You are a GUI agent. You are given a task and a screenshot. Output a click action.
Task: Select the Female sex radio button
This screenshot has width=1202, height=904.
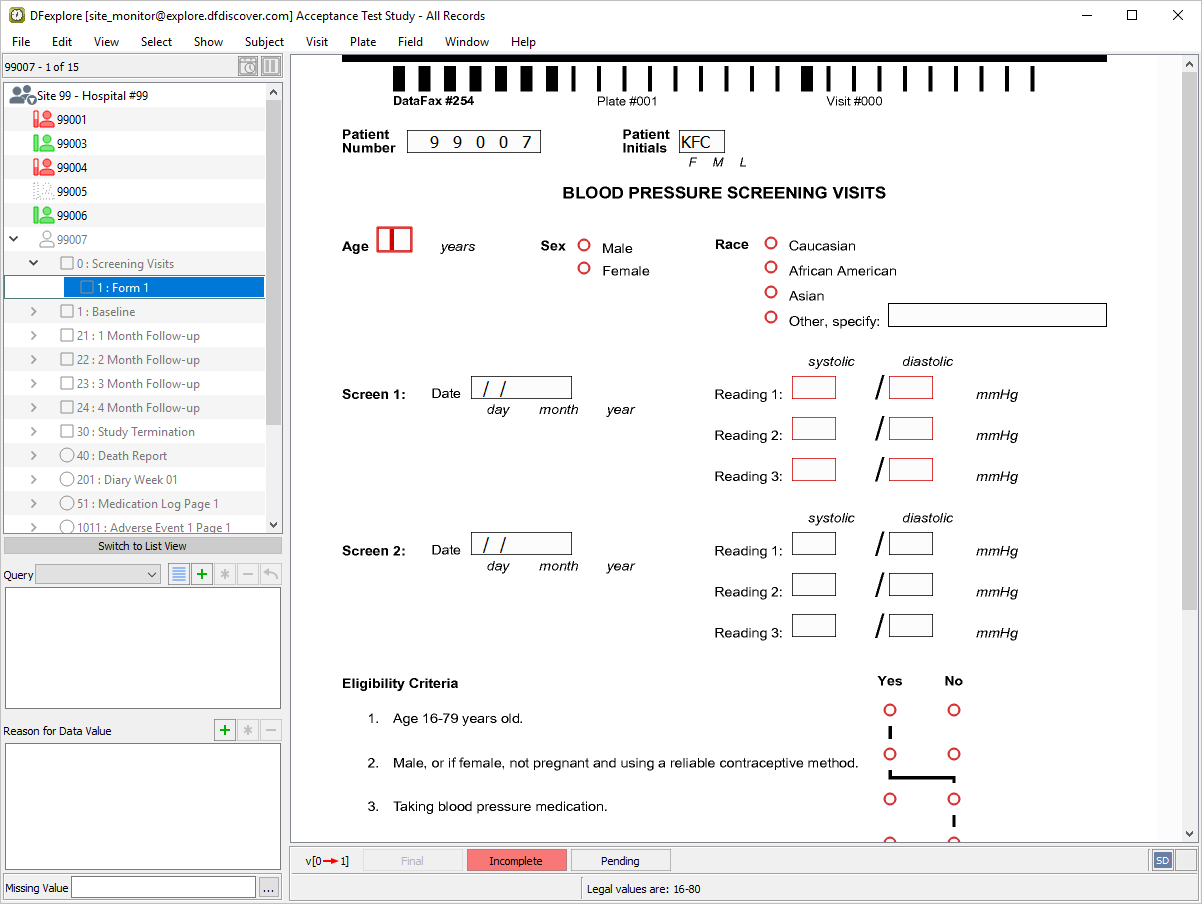coord(584,268)
